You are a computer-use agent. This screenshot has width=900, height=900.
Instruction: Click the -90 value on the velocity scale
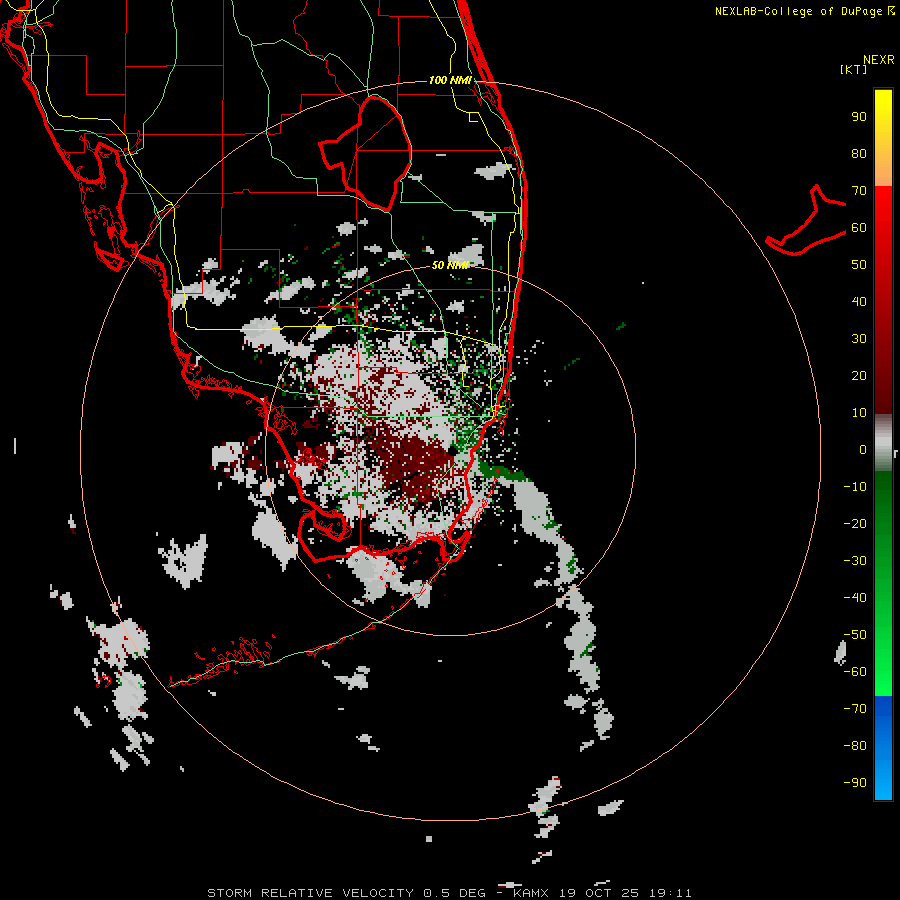coord(855,783)
